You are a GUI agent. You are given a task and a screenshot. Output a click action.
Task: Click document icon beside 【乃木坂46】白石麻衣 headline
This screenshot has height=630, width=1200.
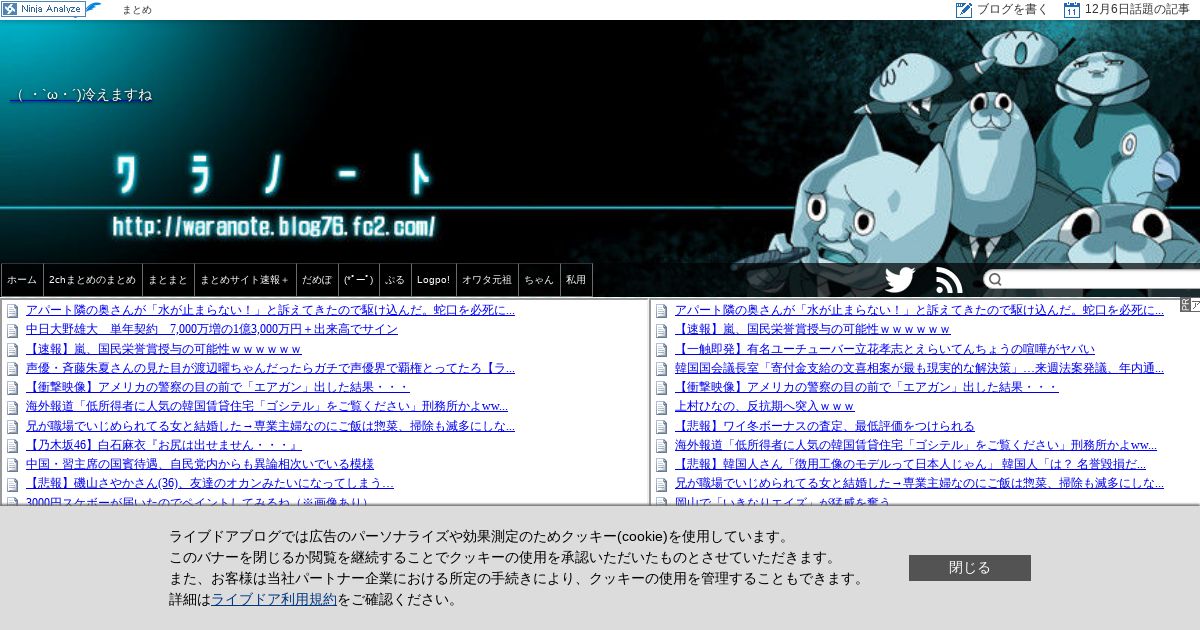tap(13, 446)
